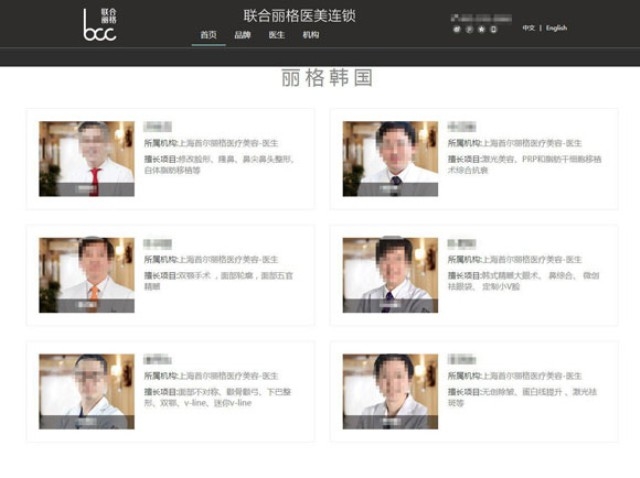Open the doctor photo beside 无创除皱 specialties

coord(390,391)
